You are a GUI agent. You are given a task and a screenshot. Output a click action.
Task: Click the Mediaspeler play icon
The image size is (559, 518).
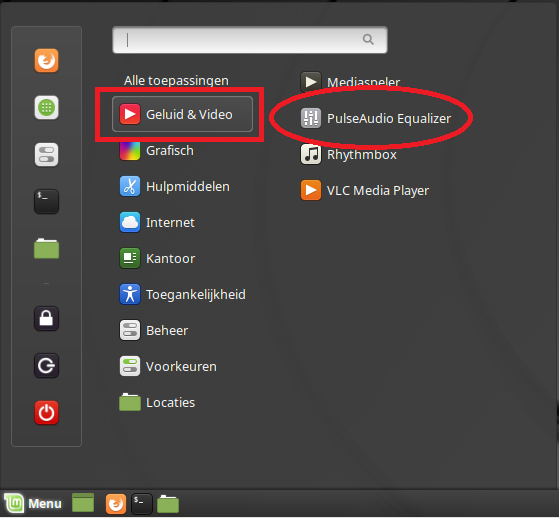[x=311, y=82]
